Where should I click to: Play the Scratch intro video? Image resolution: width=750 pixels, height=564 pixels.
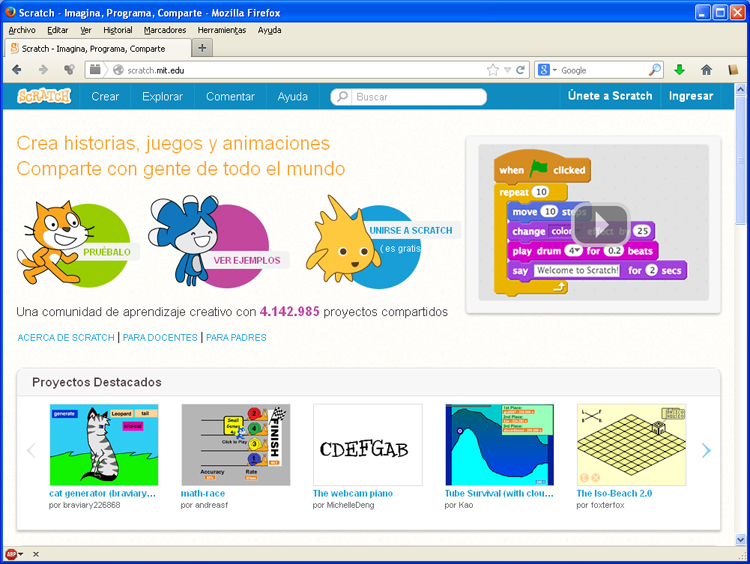[x=600, y=223]
